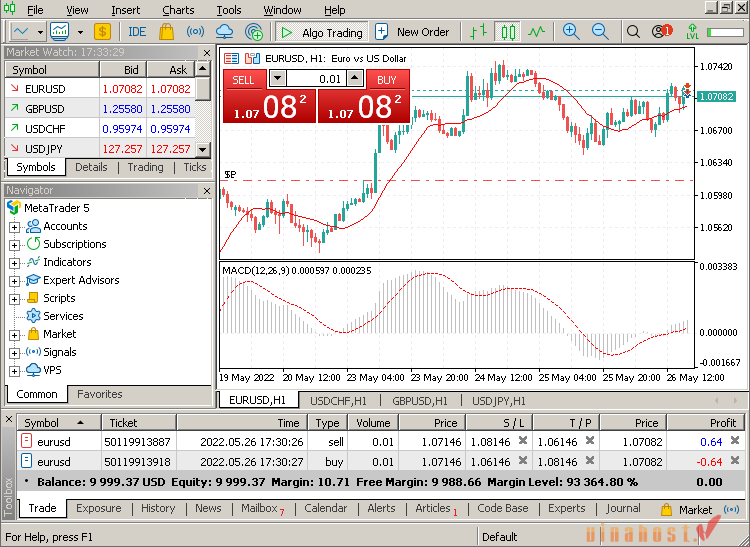
Task: Close the eurusd sell position
Action: pyautogui.click(x=735, y=440)
